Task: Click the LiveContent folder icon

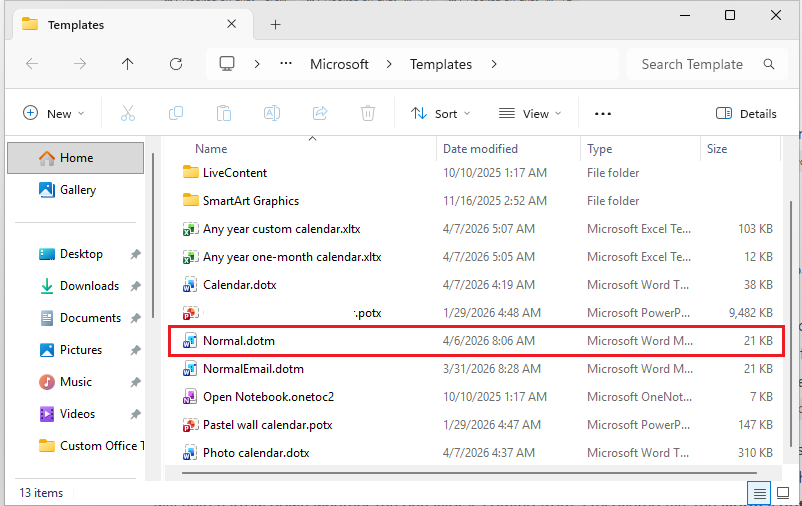Action: point(191,172)
